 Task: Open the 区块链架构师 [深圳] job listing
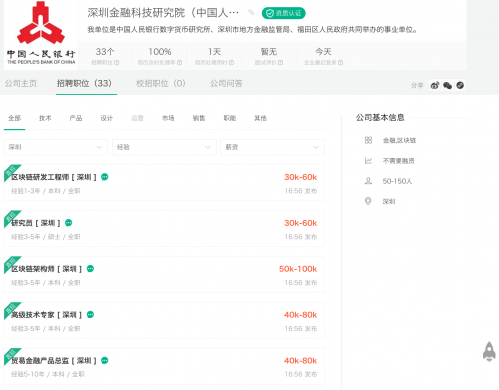pyautogui.click(x=46, y=269)
